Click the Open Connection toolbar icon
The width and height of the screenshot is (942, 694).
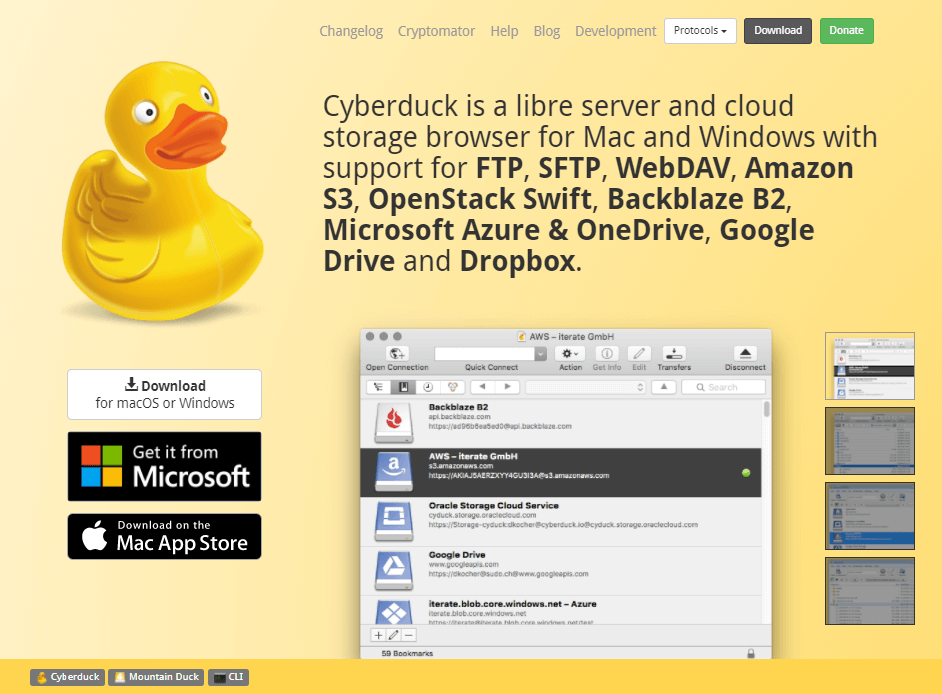click(395, 352)
